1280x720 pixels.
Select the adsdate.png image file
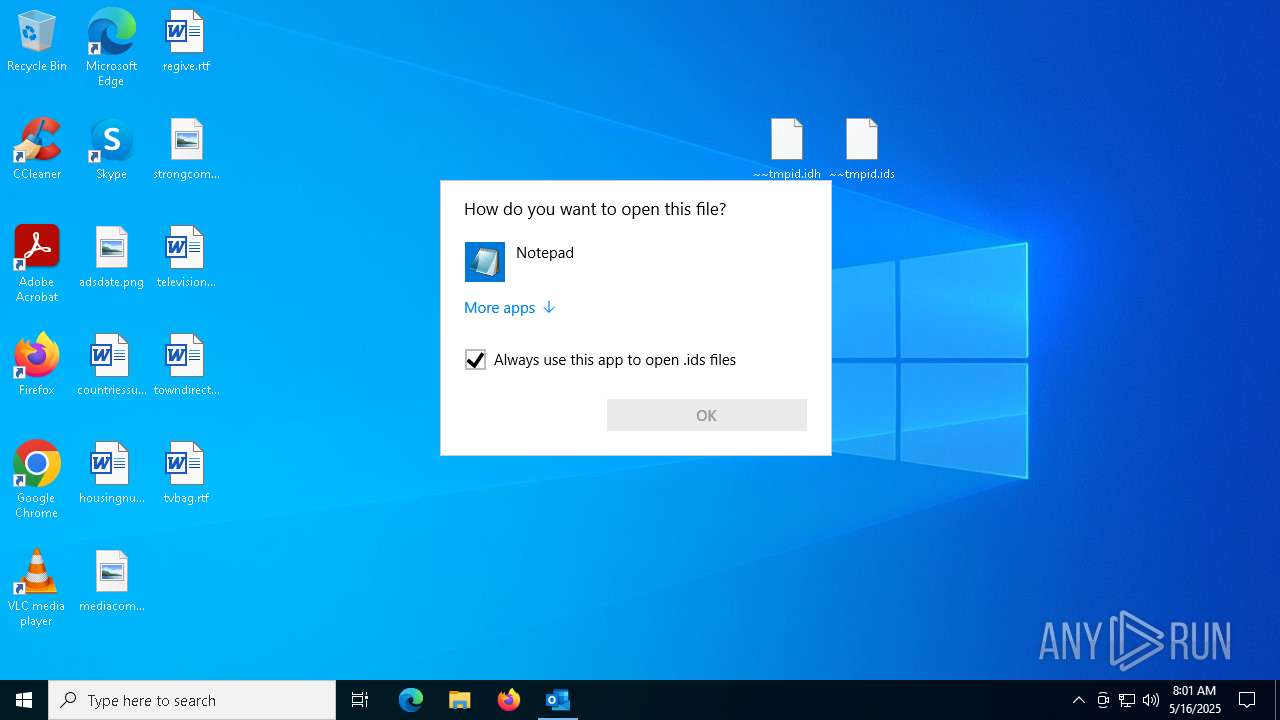pyautogui.click(x=111, y=258)
